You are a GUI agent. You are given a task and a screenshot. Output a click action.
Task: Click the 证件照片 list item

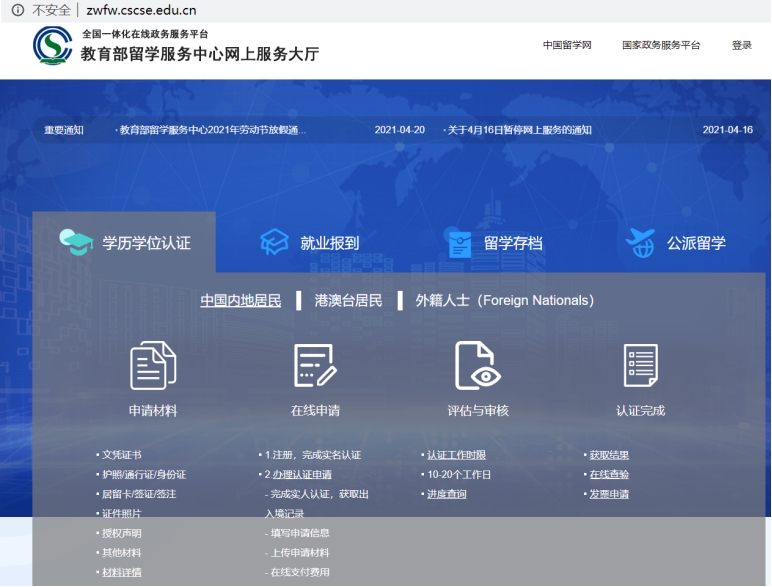coord(122,514)
